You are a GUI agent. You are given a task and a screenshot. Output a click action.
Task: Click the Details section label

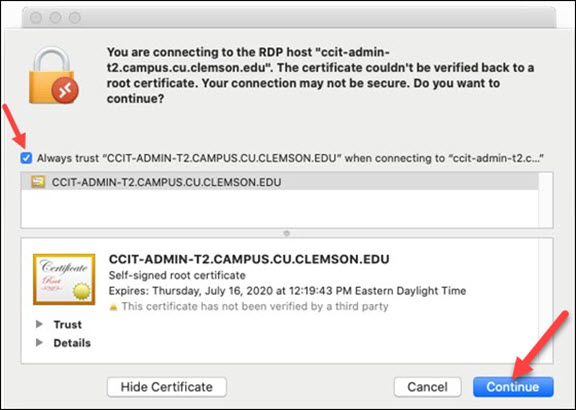click(72, 343)
